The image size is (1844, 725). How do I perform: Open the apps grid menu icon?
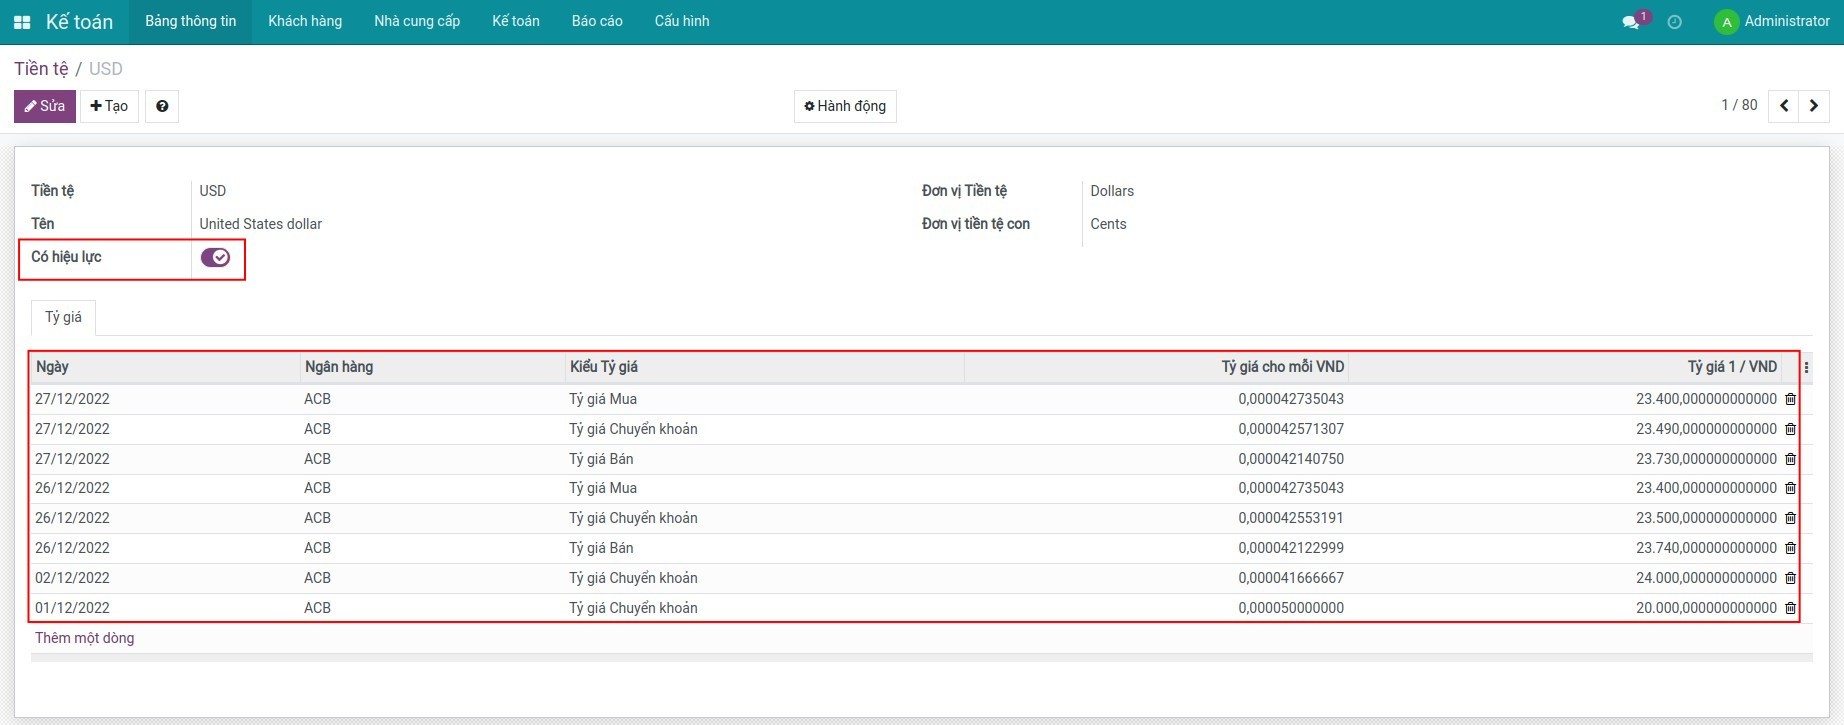coord(22,22)
